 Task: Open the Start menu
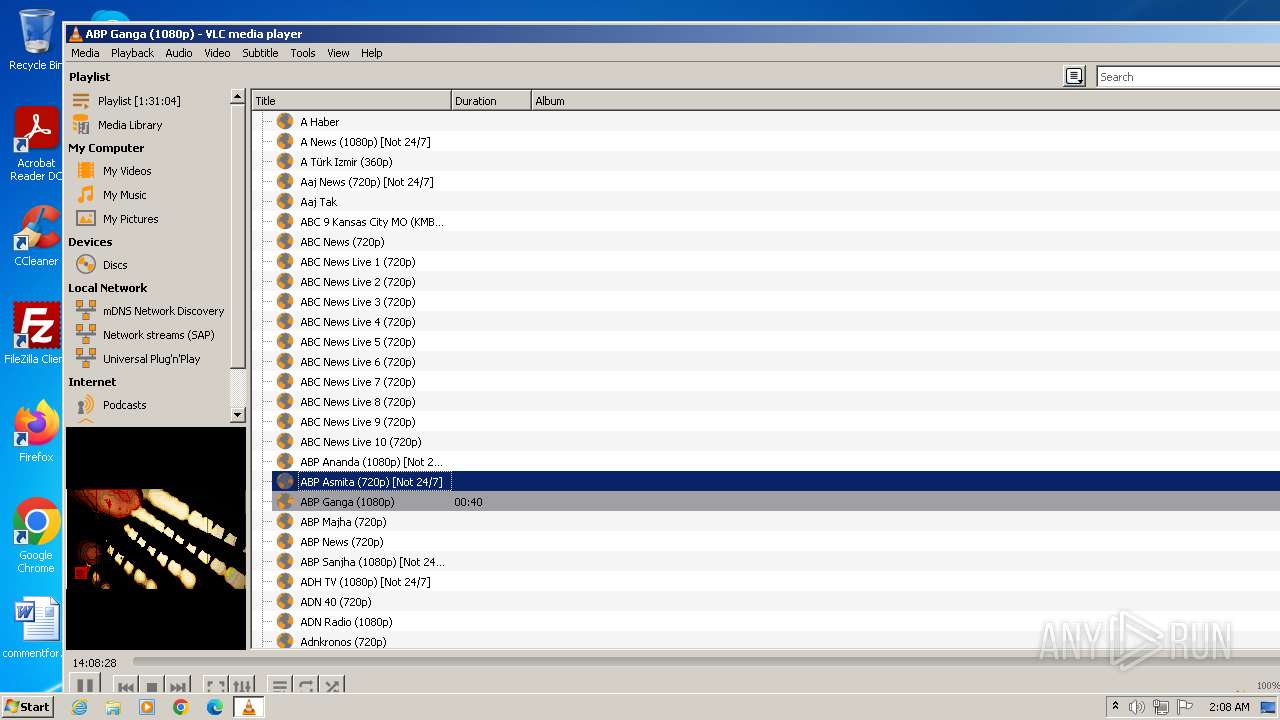click(27, 707)
